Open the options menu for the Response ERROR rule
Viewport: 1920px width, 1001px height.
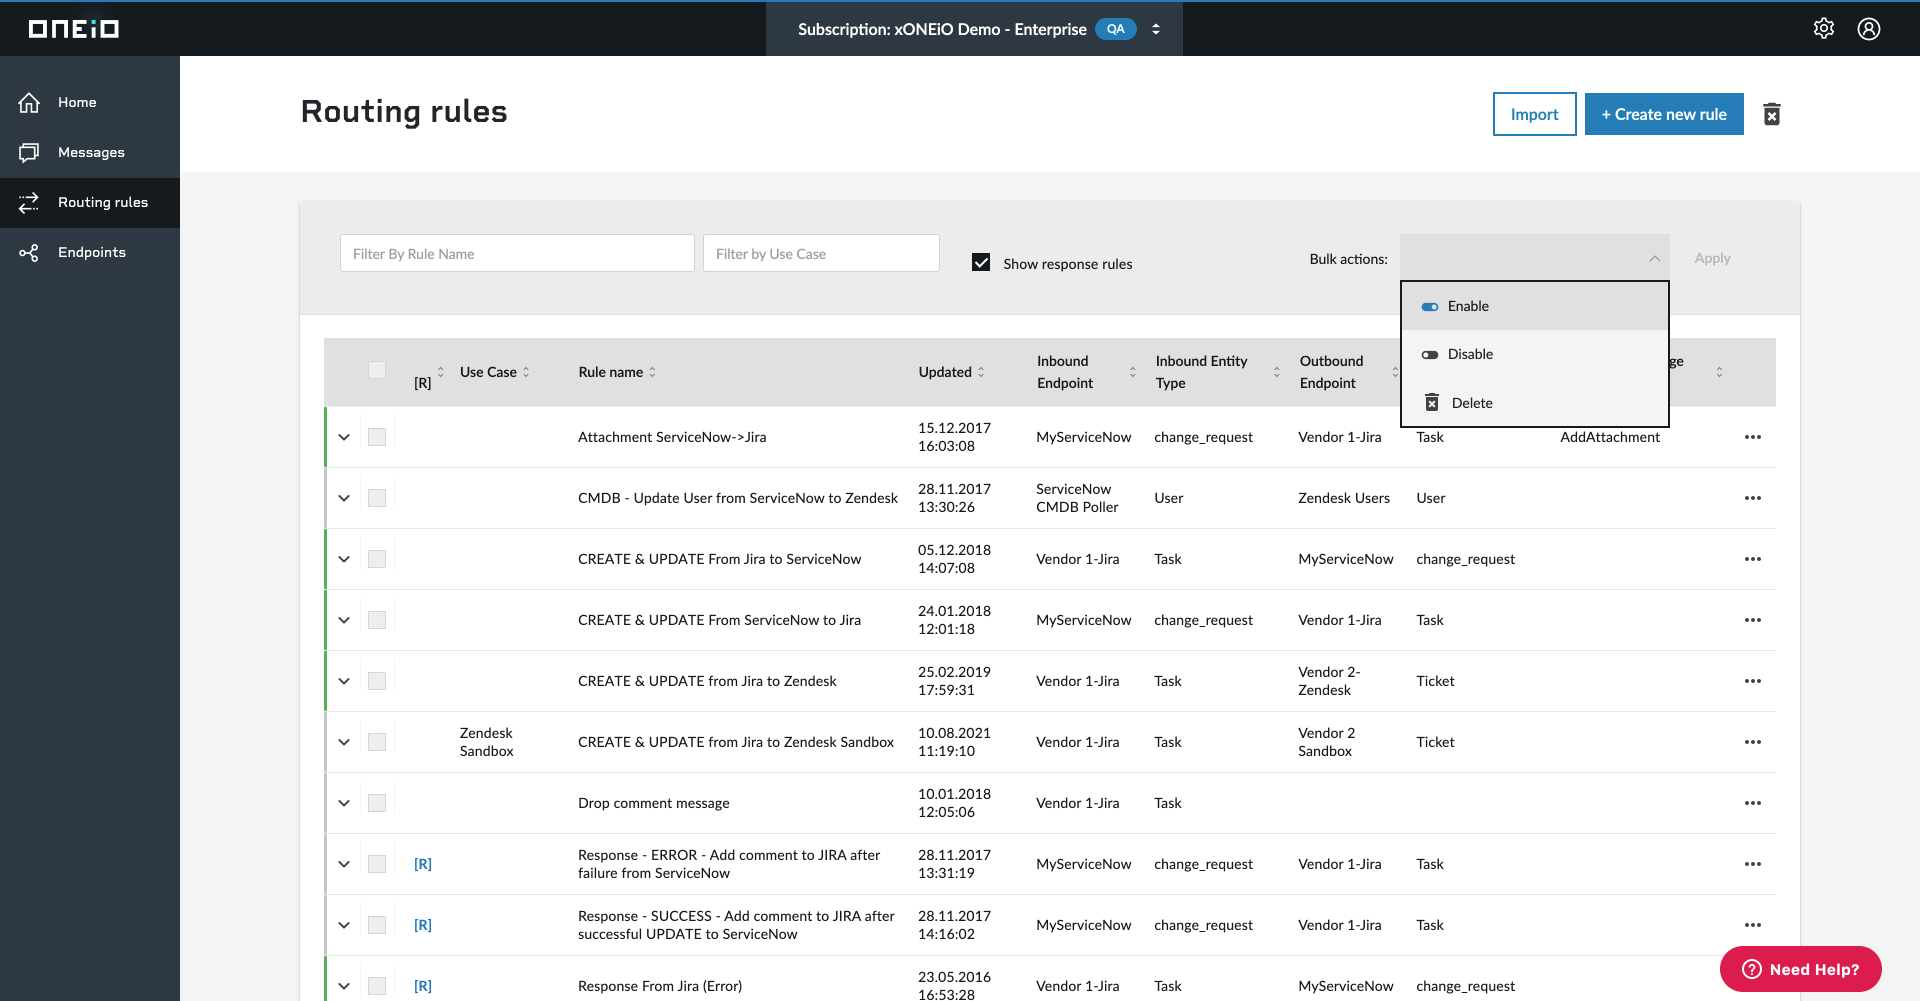[x=1753, y=864]
